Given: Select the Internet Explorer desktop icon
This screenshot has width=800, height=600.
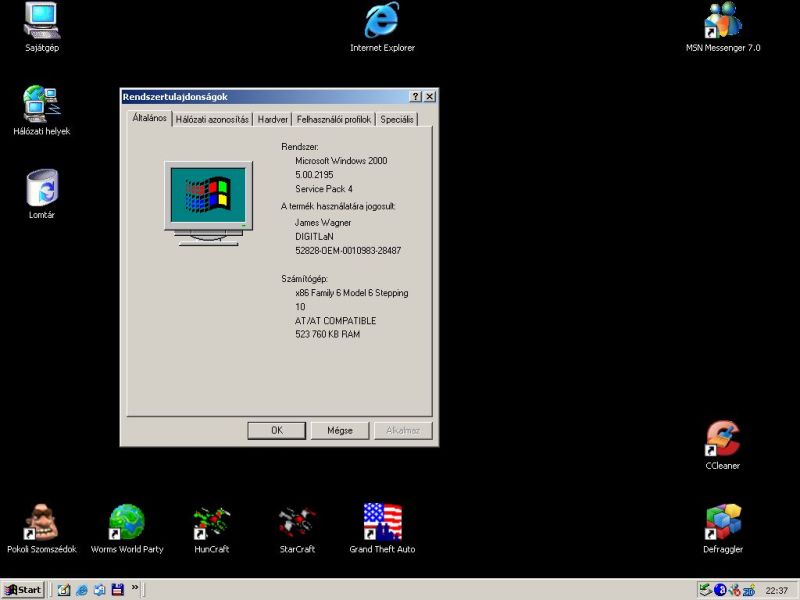Looking at the screenshot, I should (382, 27).
